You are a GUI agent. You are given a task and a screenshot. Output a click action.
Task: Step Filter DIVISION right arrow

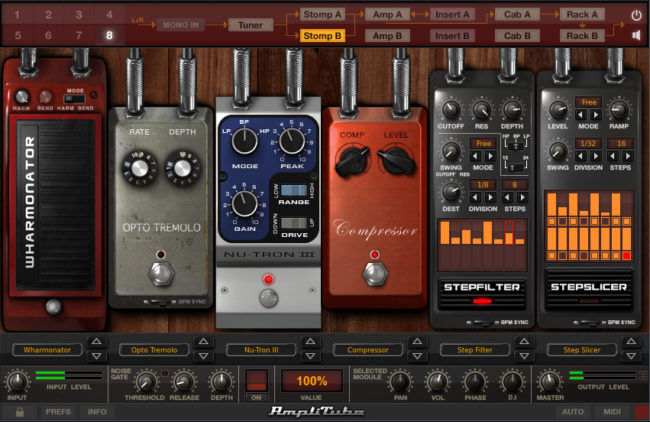coord(490,197)
